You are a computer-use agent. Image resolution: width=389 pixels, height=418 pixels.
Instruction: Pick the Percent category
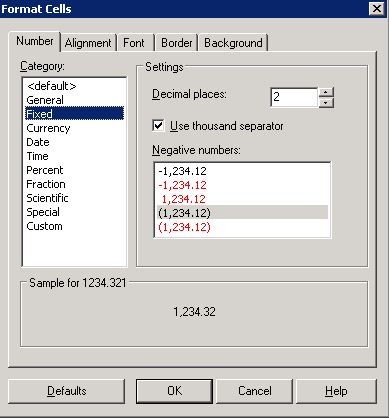[x=74, y=170]
